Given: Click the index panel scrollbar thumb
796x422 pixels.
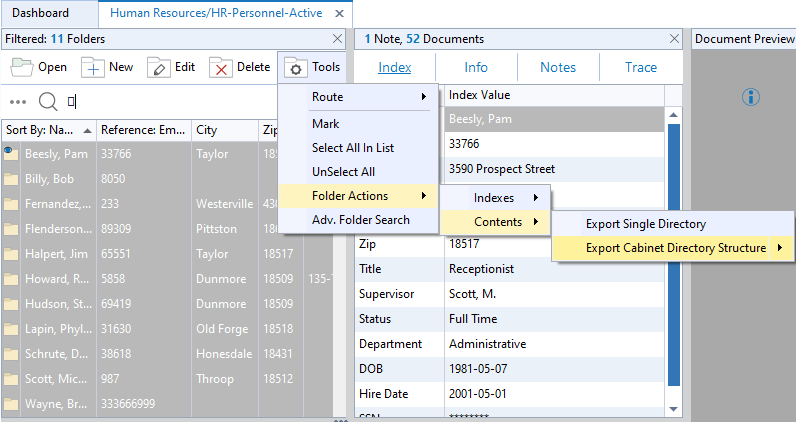Looking at the screenshot, I should pyautogui.click(x=674, y=254).
